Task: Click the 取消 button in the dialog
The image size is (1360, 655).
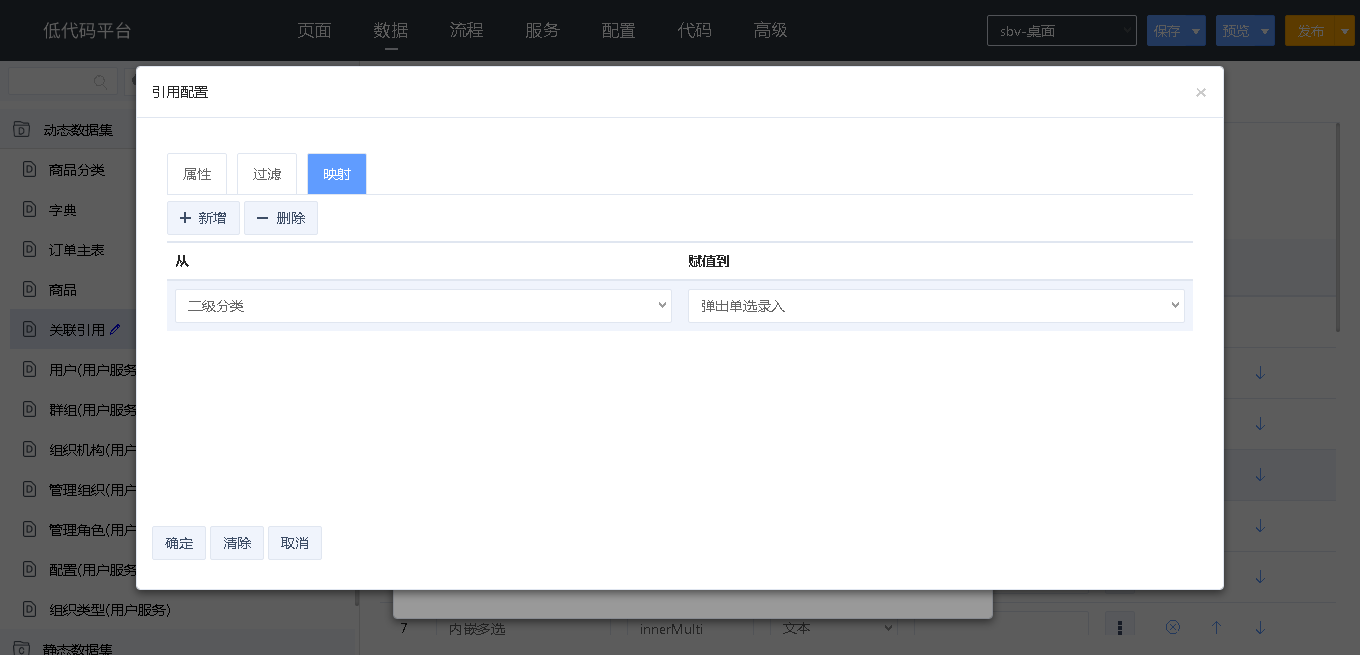Action: click(295, 543)
